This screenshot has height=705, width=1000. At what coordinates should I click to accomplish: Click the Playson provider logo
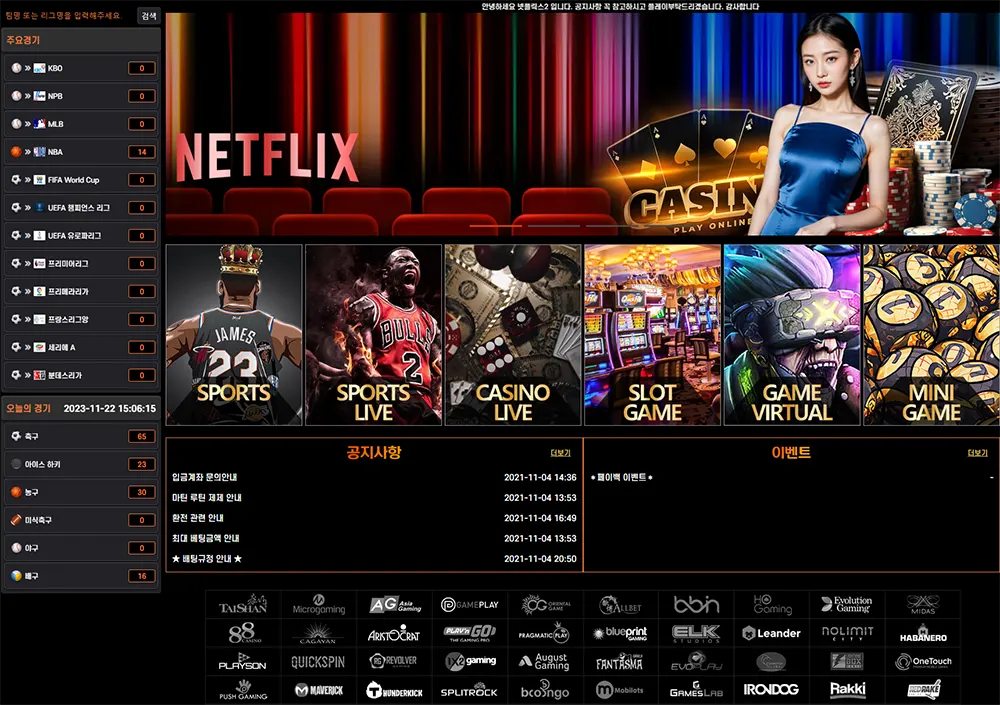point(242,662)
